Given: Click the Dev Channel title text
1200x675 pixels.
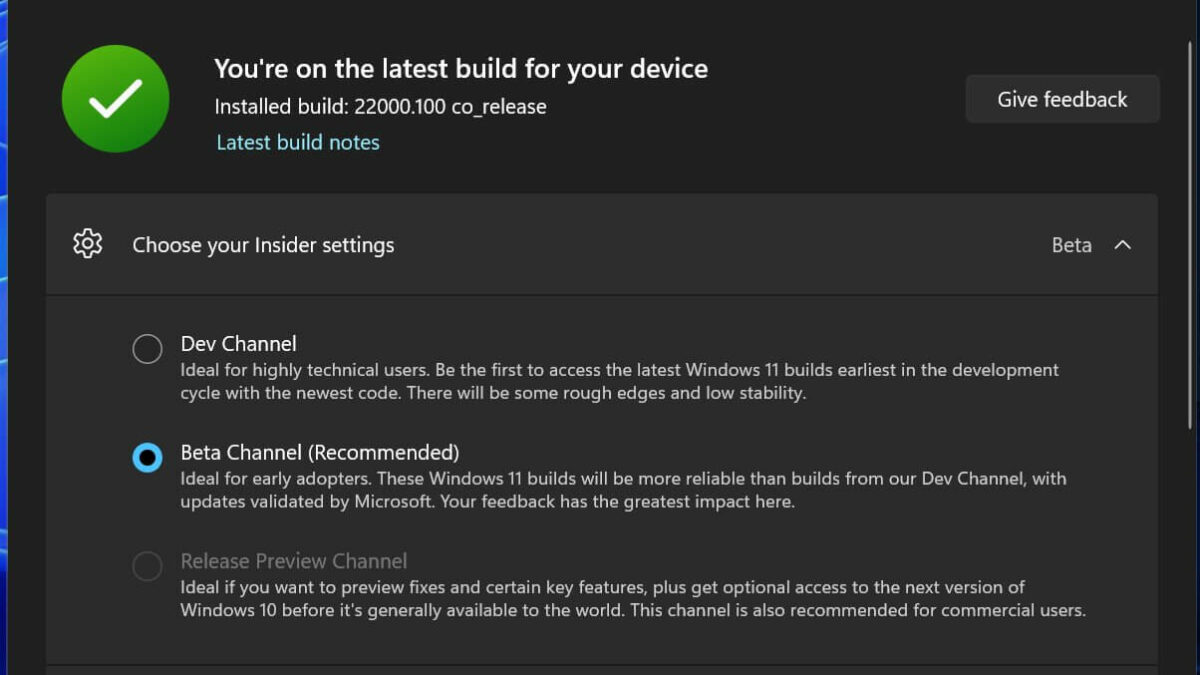Looking at the screenshot, I should pos(238,344).
